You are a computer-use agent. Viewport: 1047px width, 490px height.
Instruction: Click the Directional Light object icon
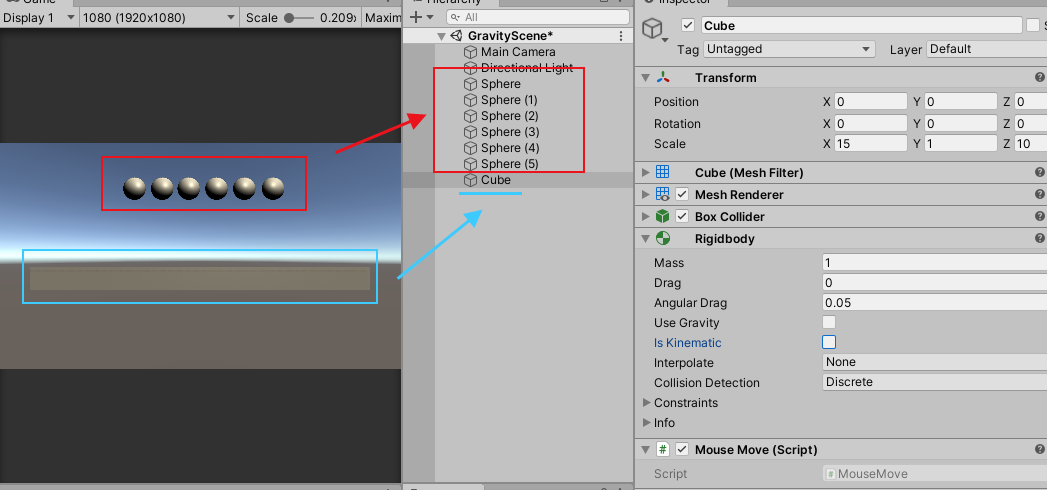pos(470,68)
